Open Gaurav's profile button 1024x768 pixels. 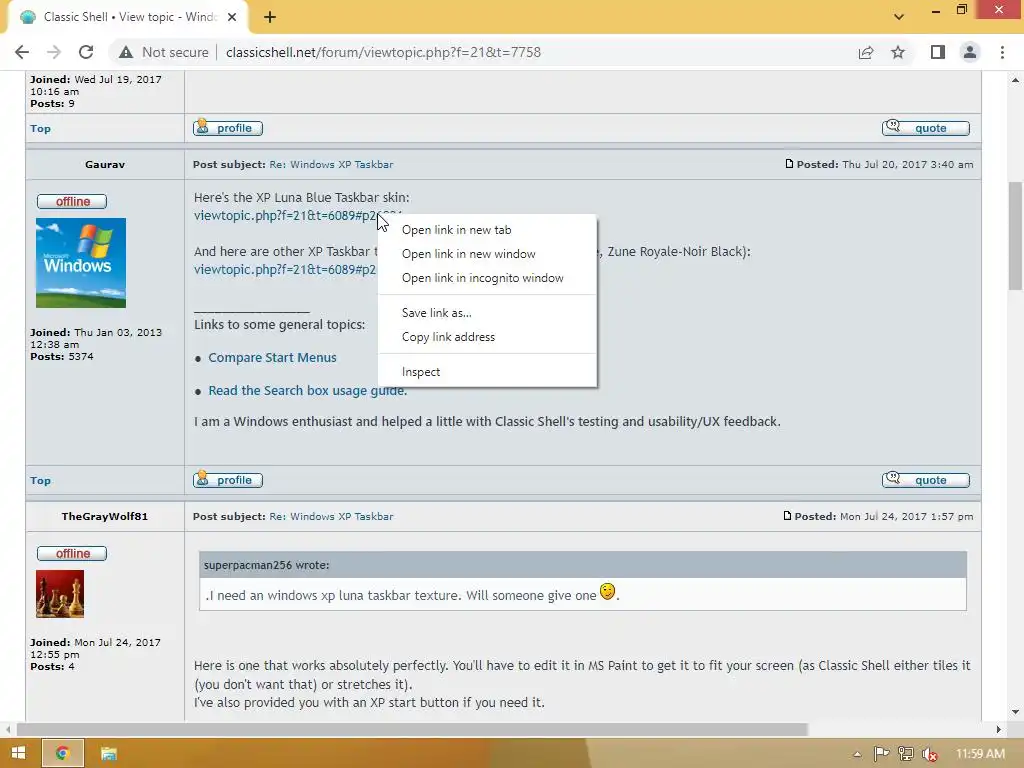point(228,480)
